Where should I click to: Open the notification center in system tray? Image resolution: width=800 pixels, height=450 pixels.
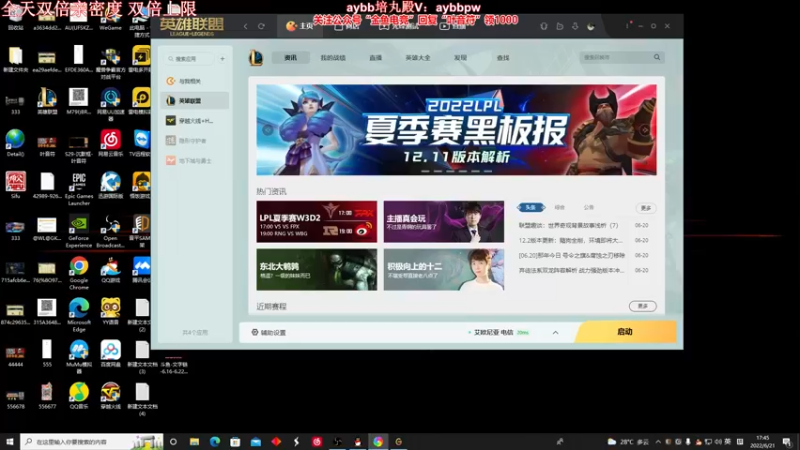coord(788,441)
